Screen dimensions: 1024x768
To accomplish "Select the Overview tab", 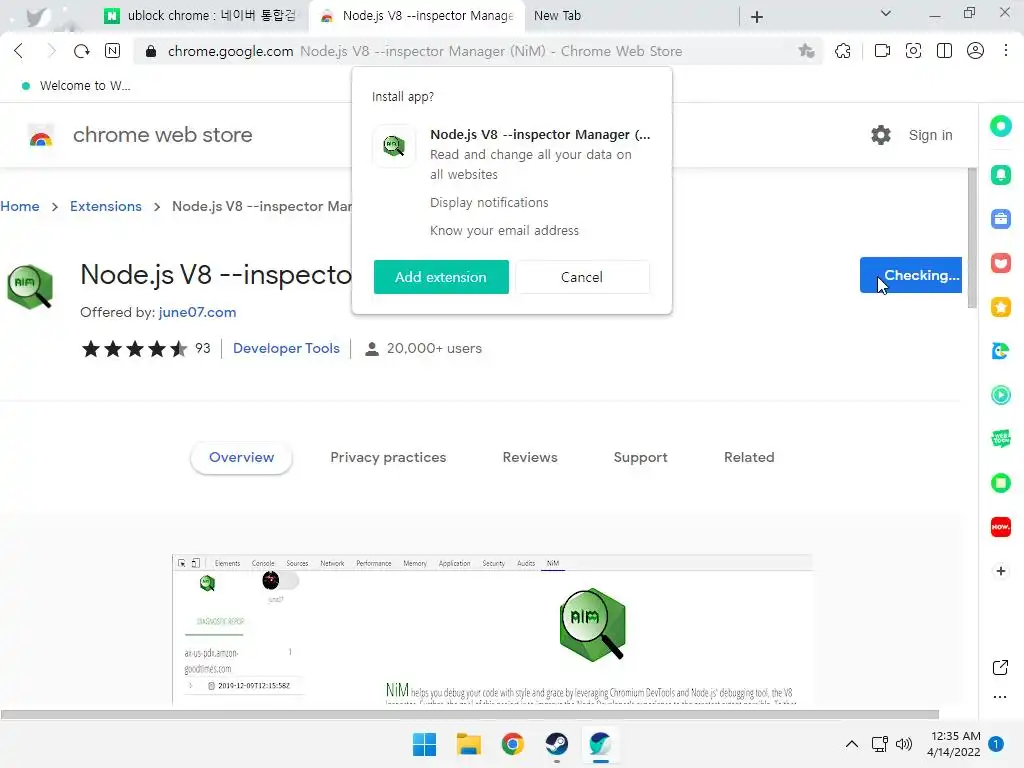I will tap(242, 458).
